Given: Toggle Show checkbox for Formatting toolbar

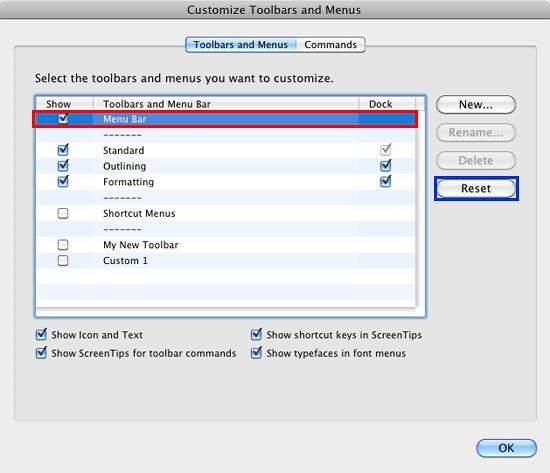Looking at the screenshot, I should tap(63, 181).
